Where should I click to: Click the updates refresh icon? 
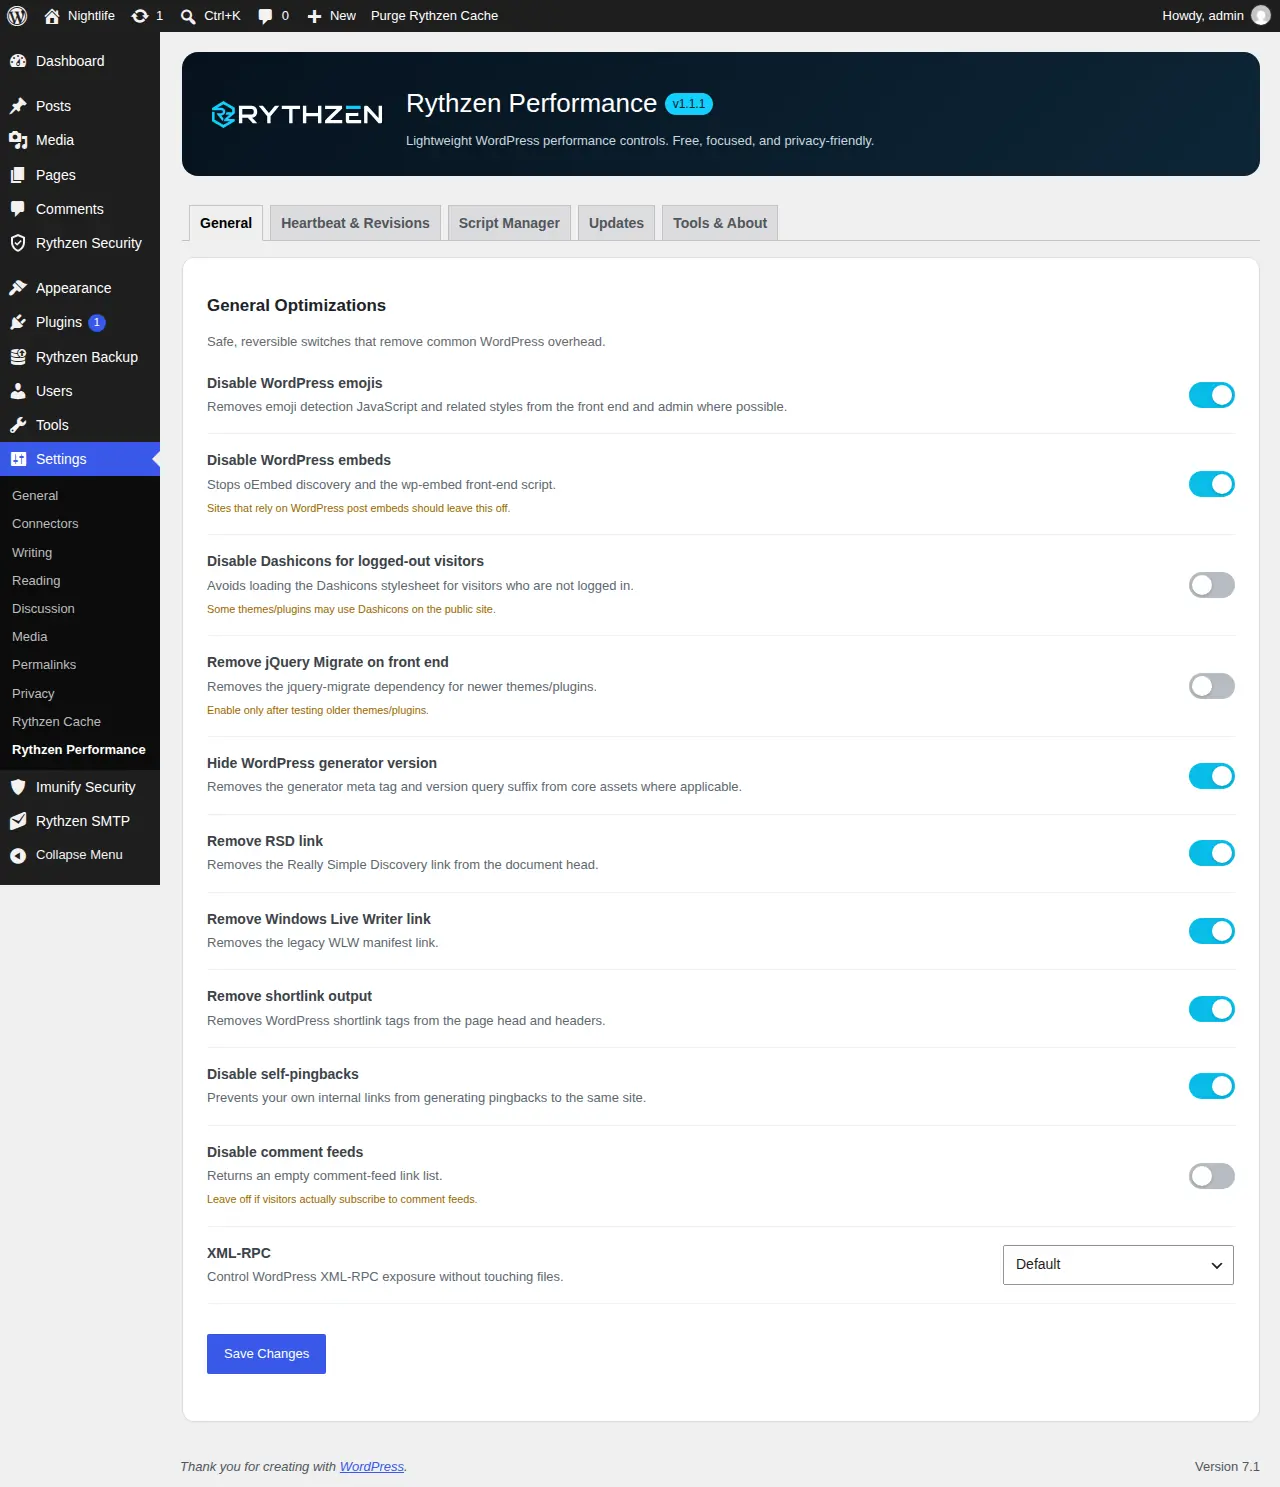click(140, 16)
